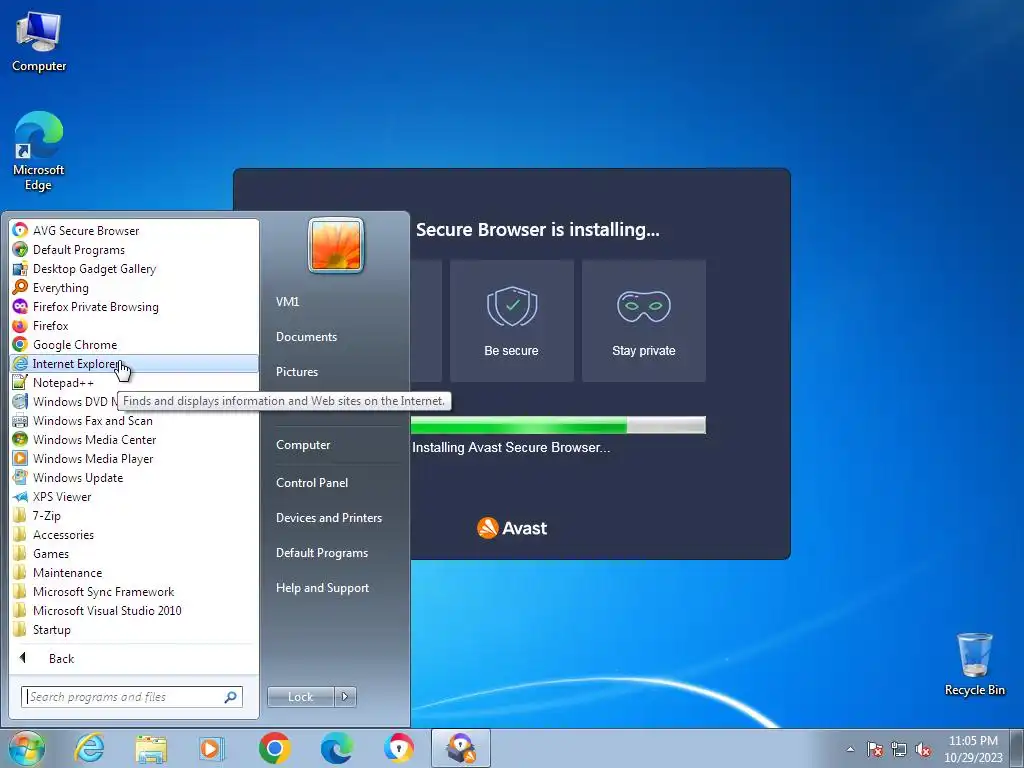Viewport: 1024px width, 768px height.
Task: Click the Be secure card in Avast installer
Action: [511, 321]
